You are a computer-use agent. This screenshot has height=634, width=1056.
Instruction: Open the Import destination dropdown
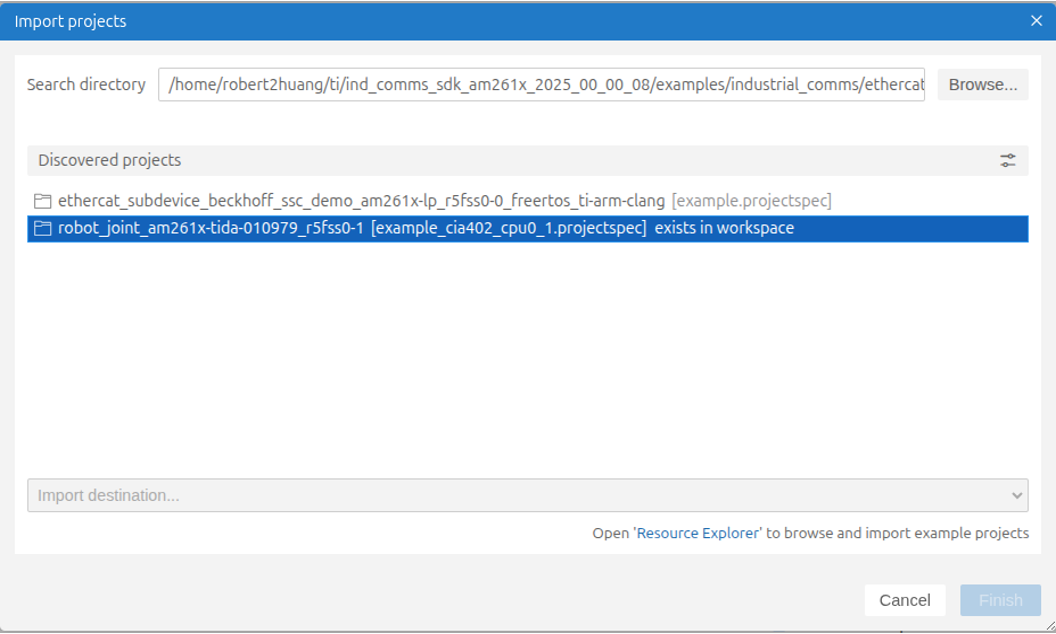(527, 495)
